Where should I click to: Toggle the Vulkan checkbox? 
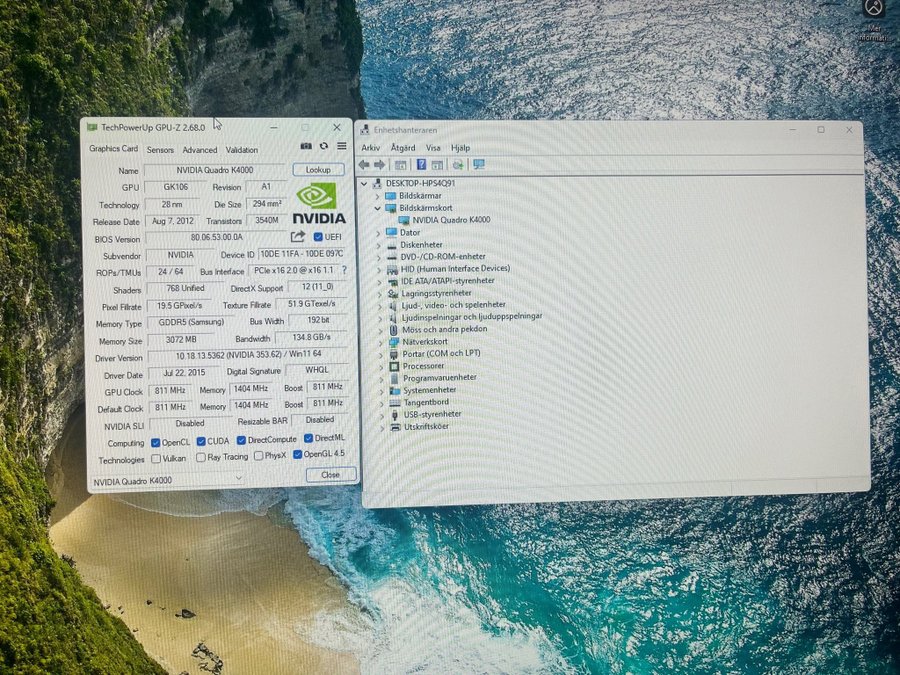click(x=155, y=458)
